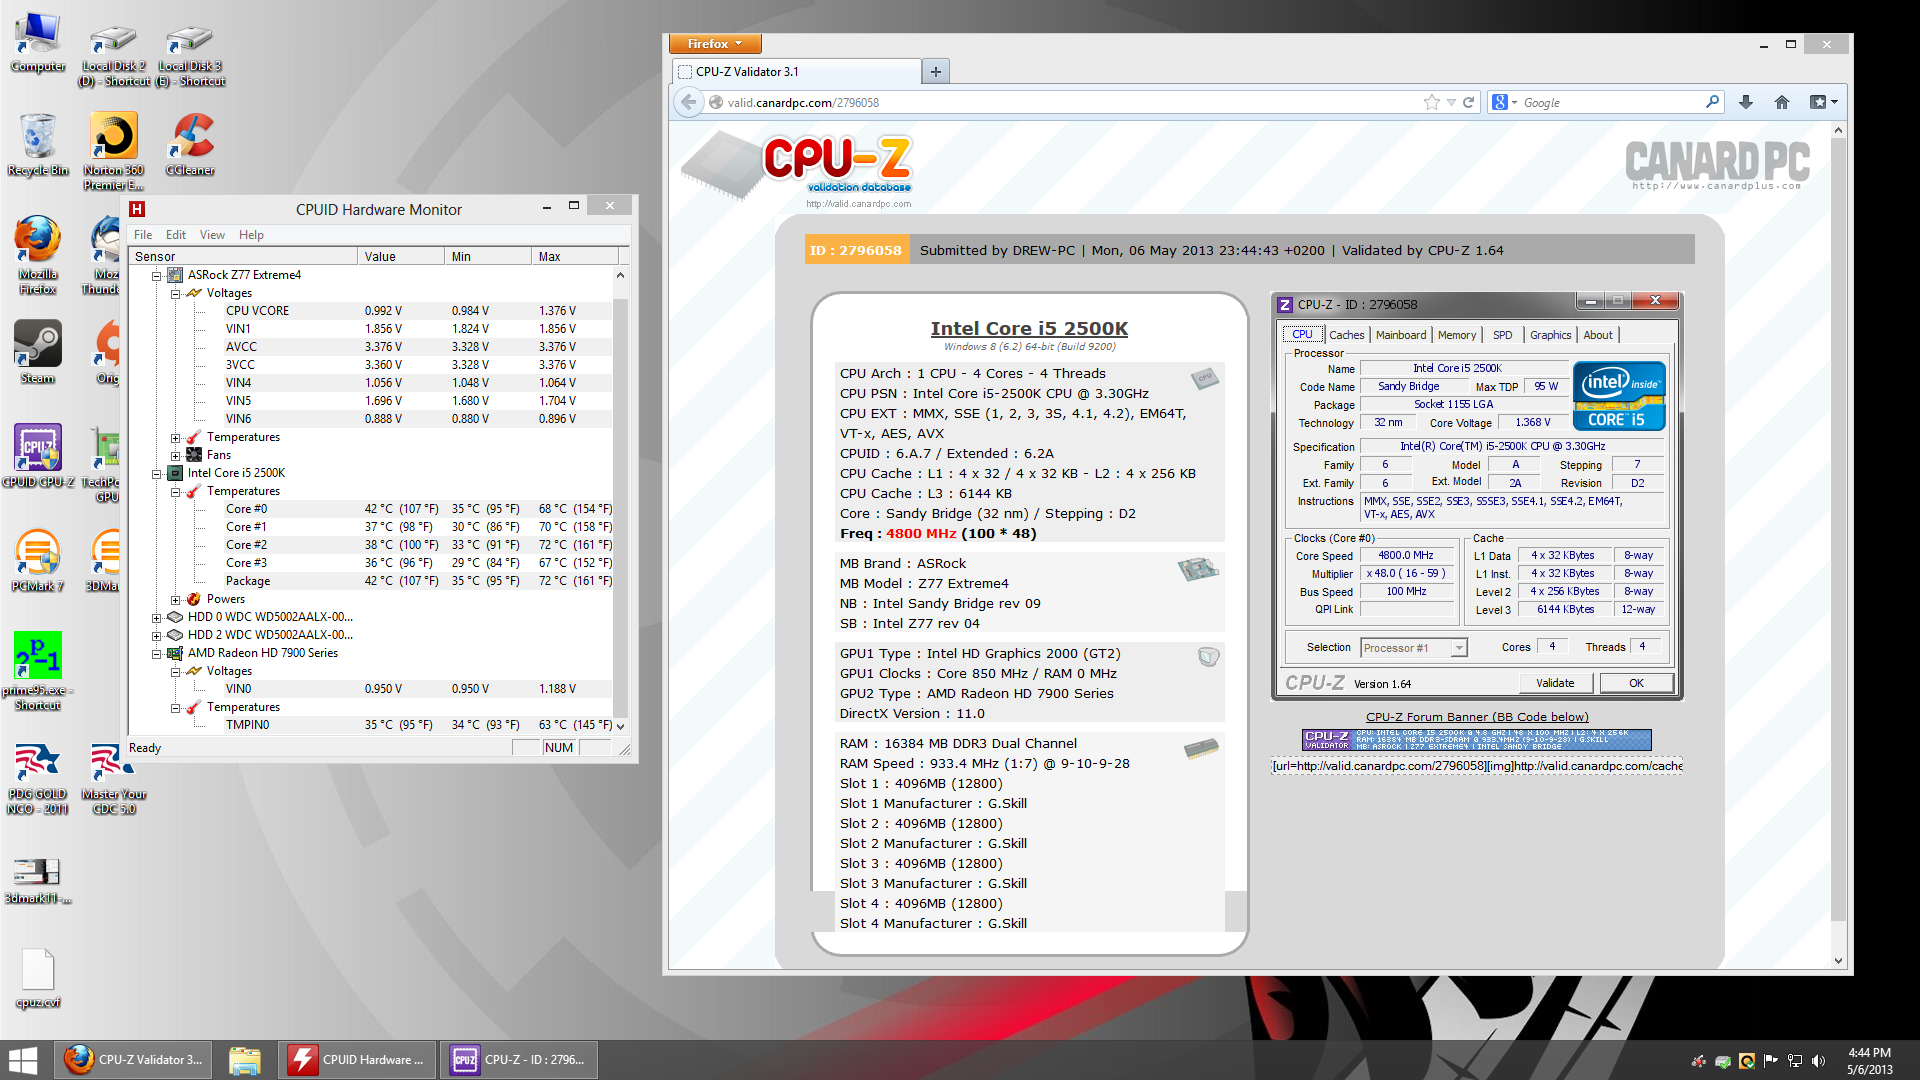Open CPUID CPU-Z desktop shortcut

38,456
